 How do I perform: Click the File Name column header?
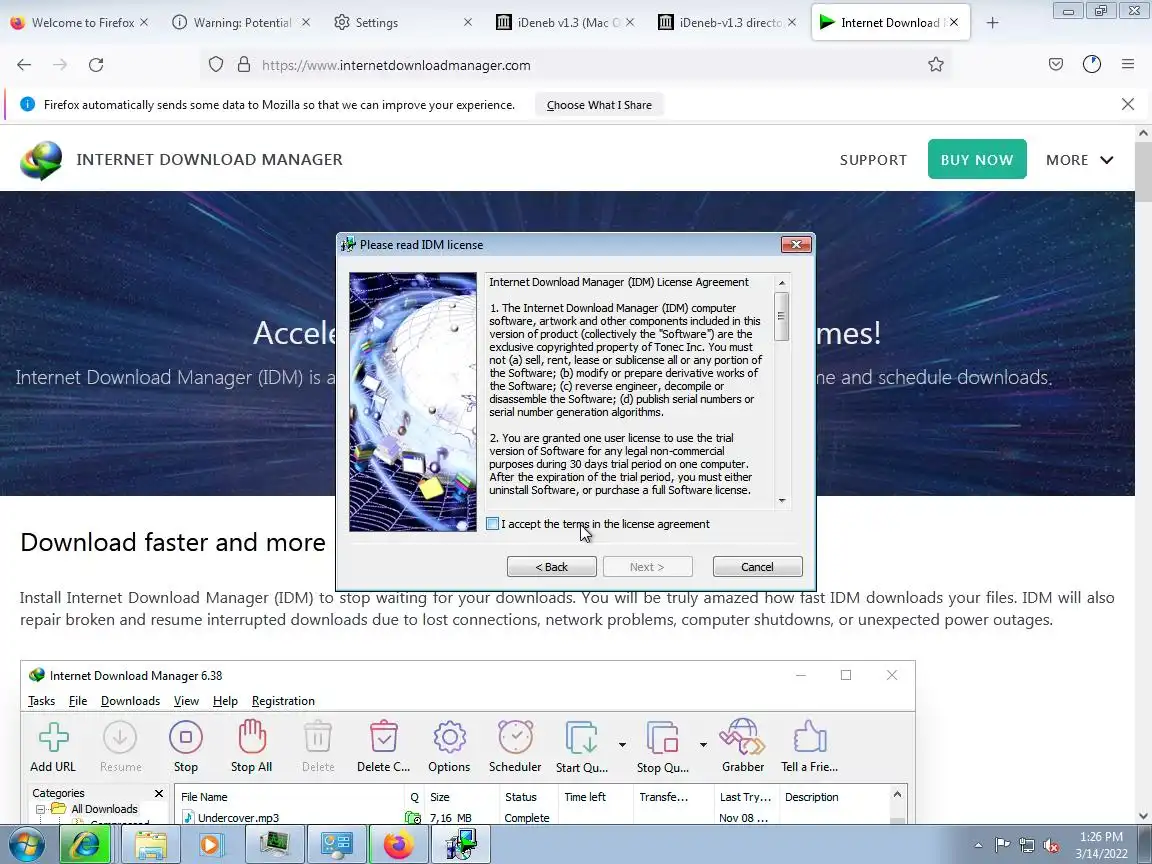click(289, 797)
